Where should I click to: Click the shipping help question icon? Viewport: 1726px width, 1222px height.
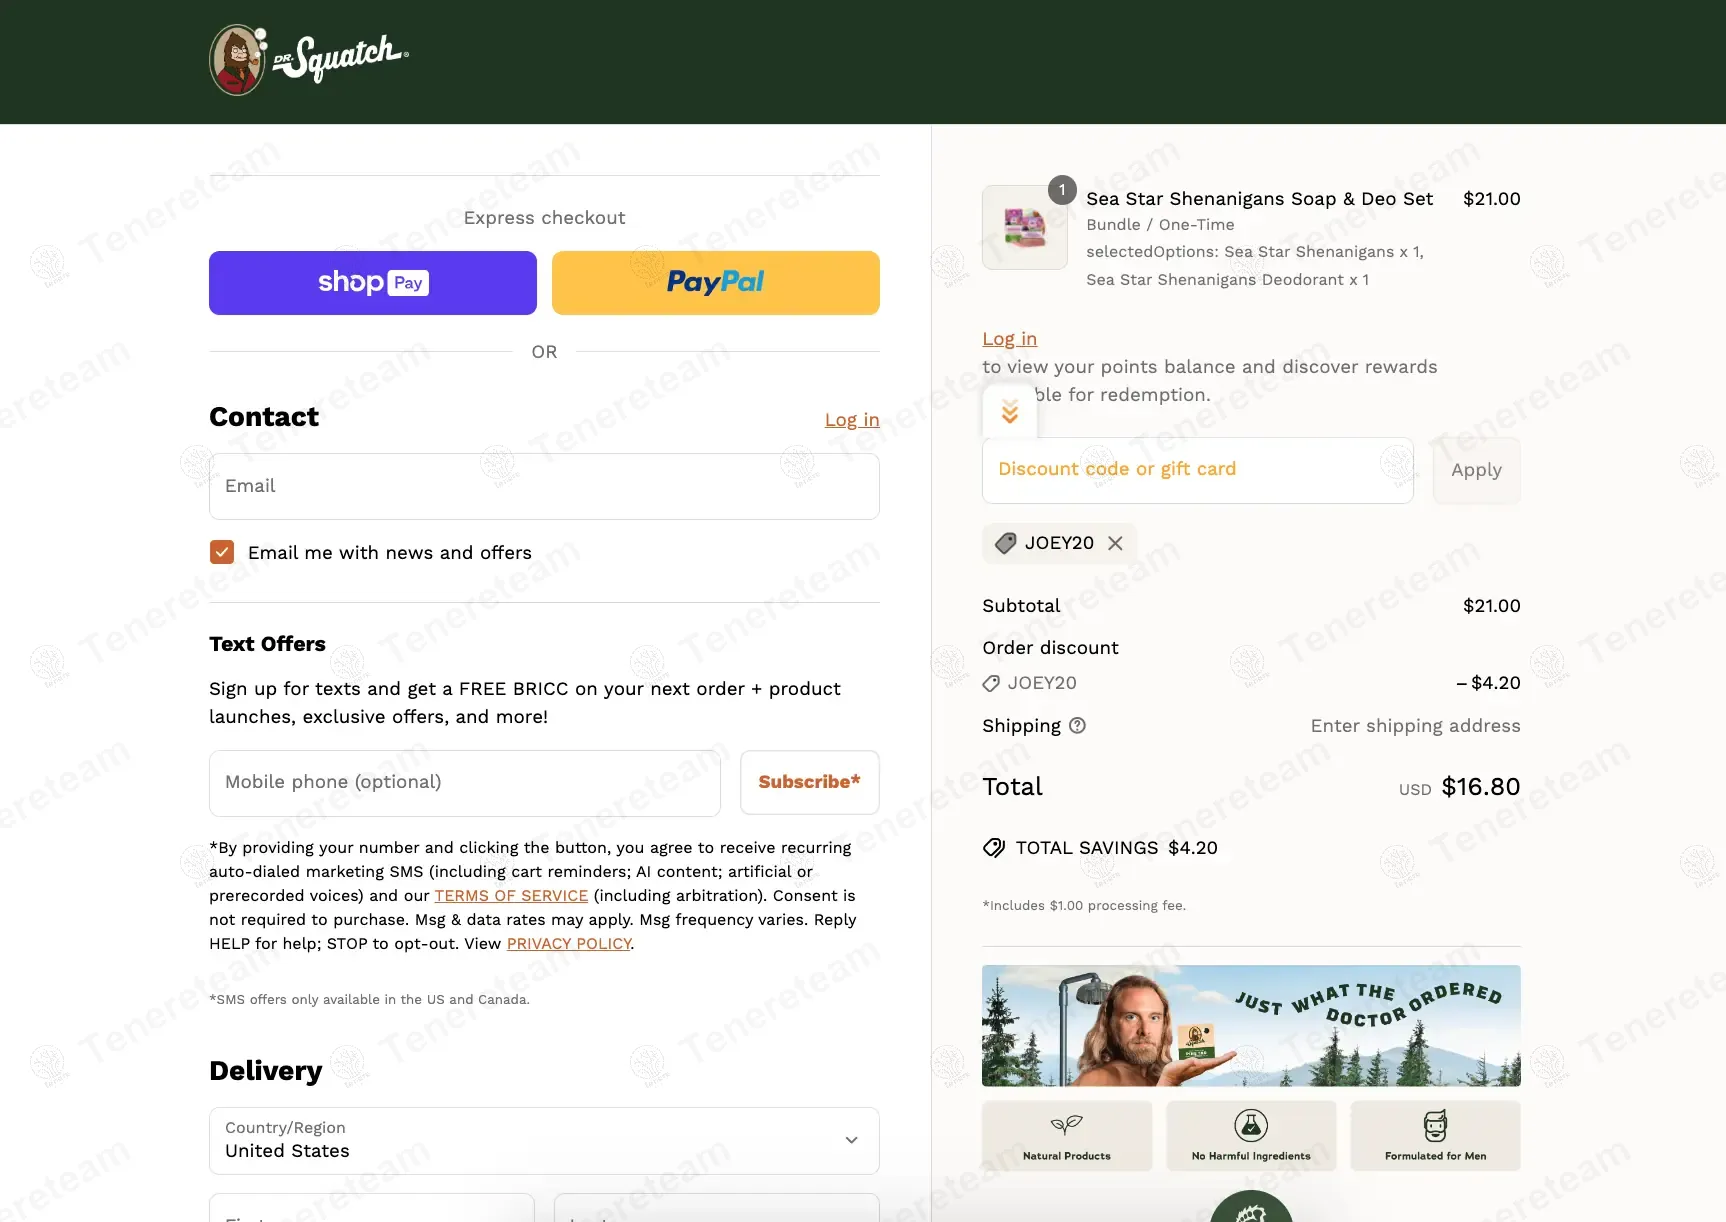click(x=1077, y=726)
